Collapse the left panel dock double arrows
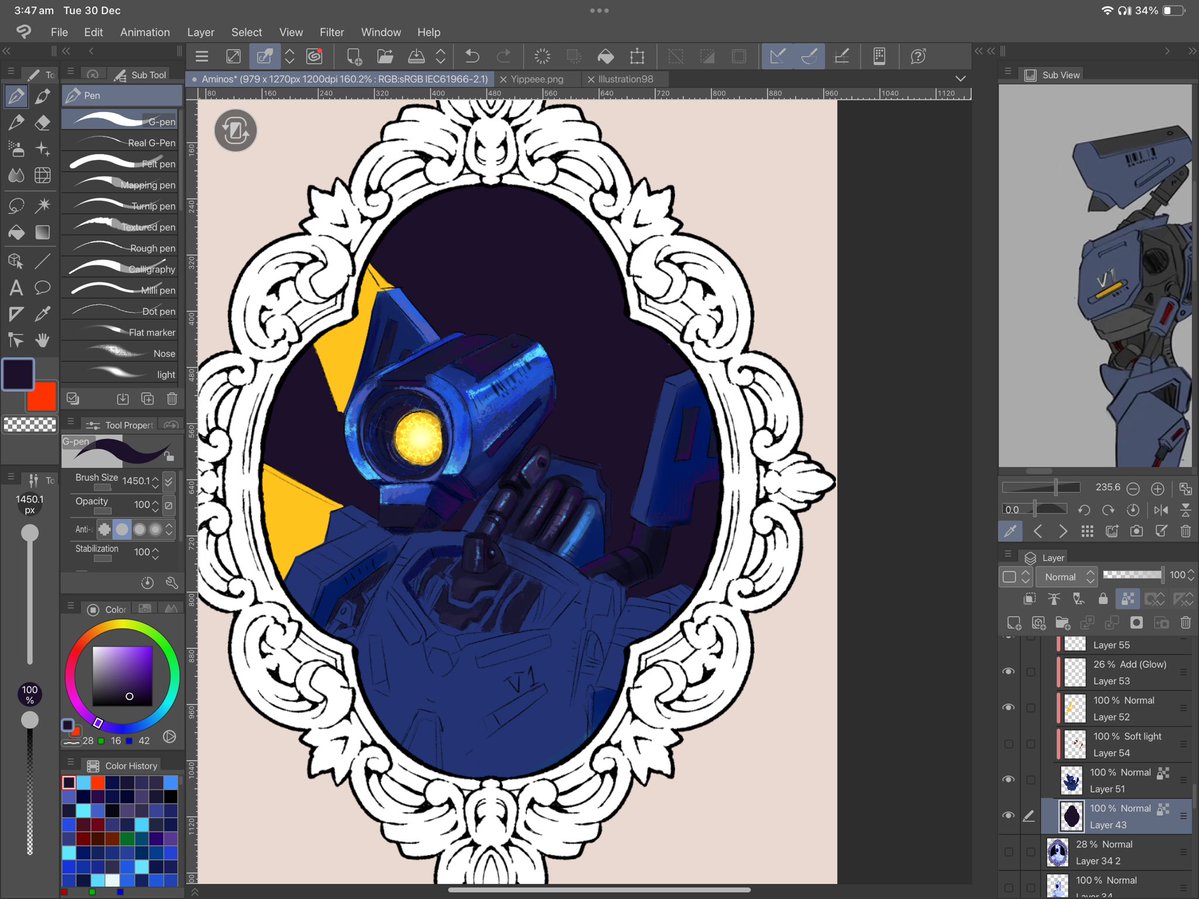Image resolution: width=1199 pixels, height=899 pixels. coord(6,51)
